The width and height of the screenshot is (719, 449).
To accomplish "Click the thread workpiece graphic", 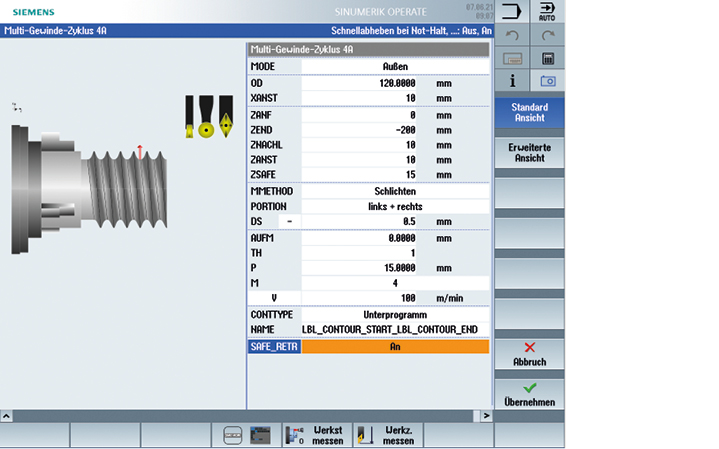I will tap(89, 189).
